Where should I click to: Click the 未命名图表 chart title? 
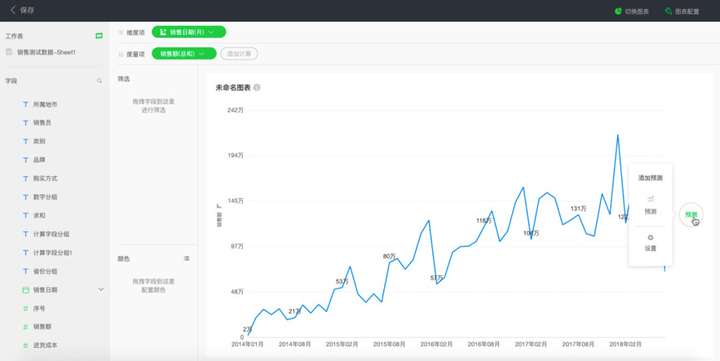click(233, 87)
